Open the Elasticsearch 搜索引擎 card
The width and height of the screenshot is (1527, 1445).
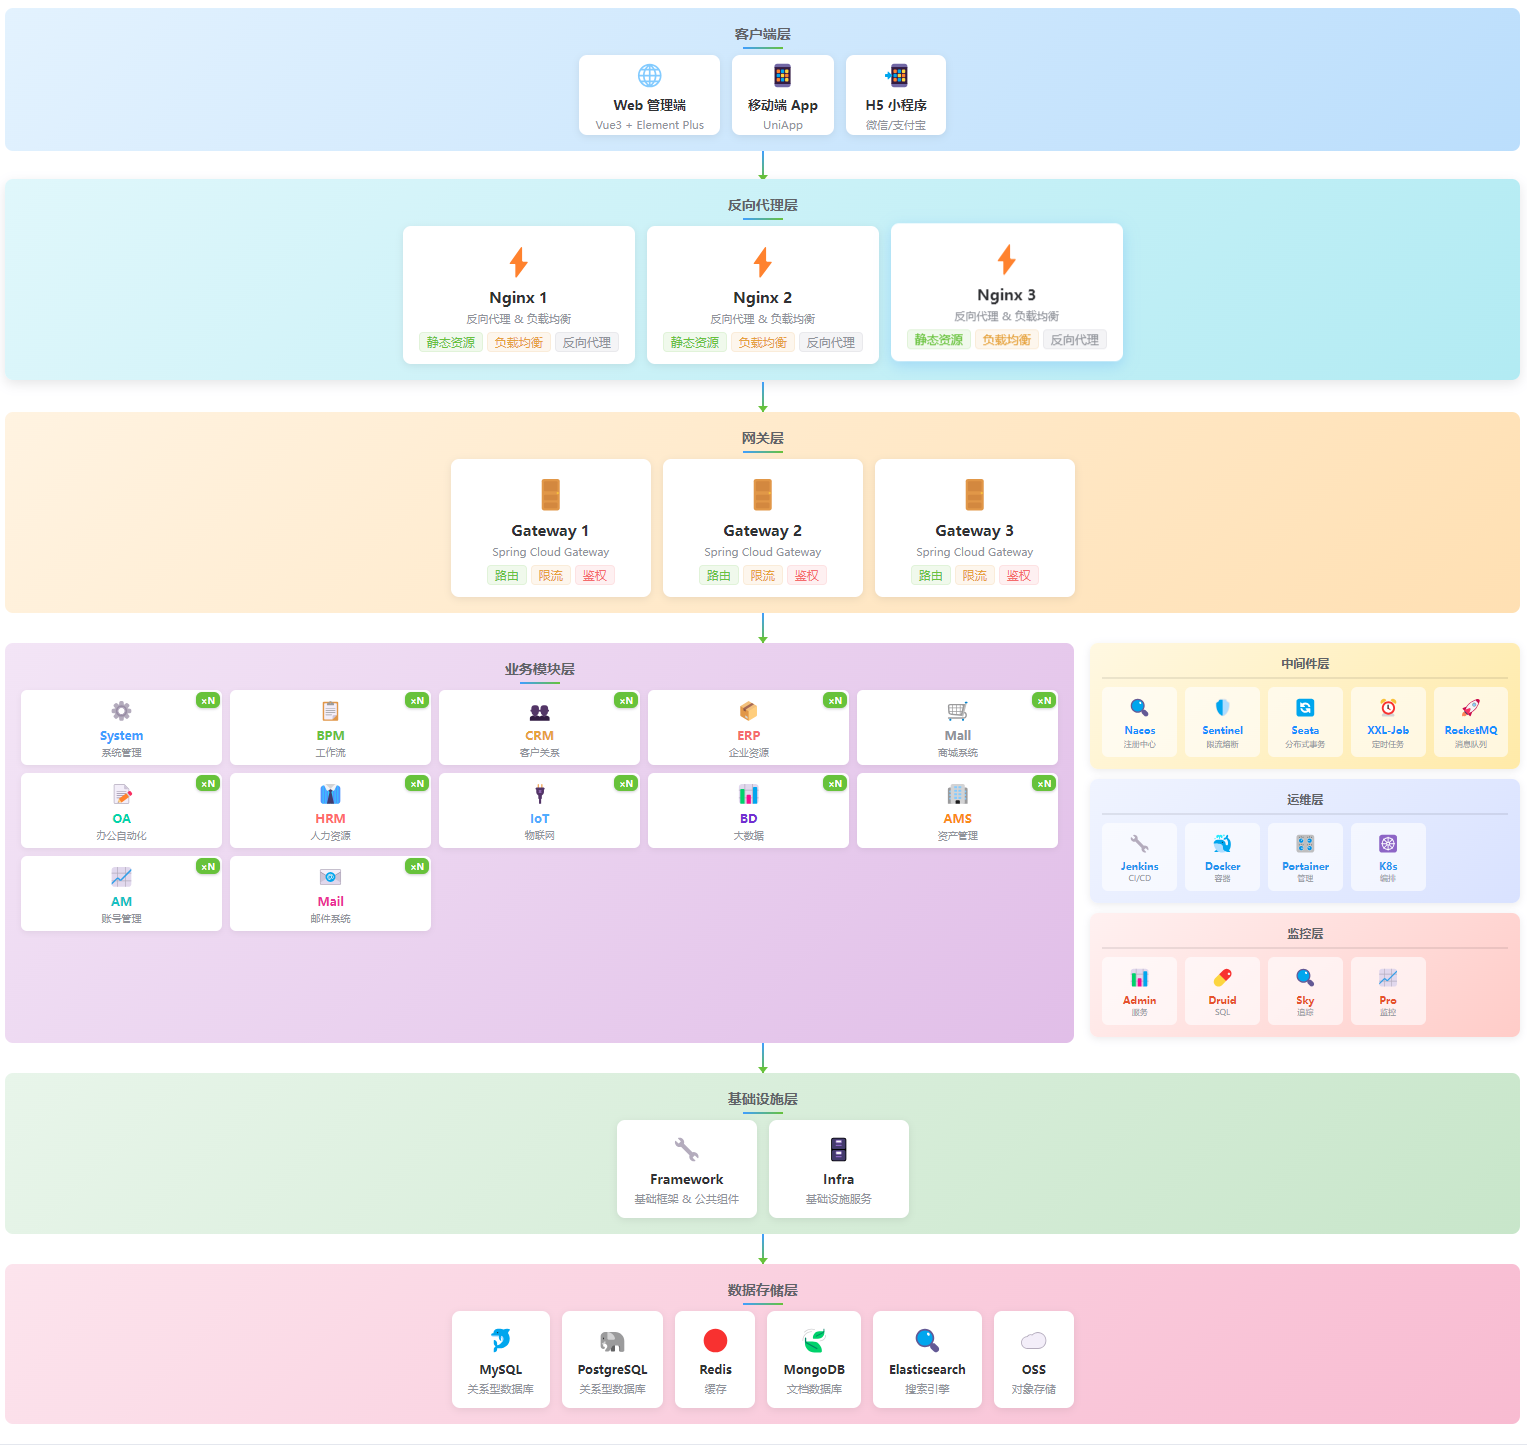[x=927, y=1360]
